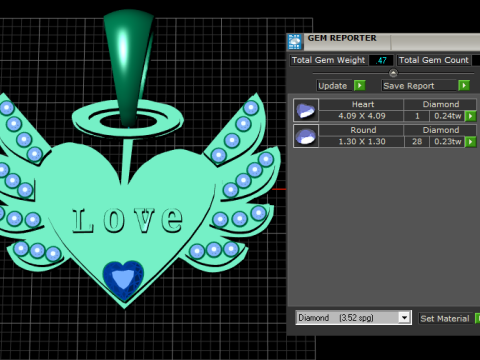Click the Heart gem thumbnail
The width and height of the screenshot is (480, 360).
[x=306, y=110]
